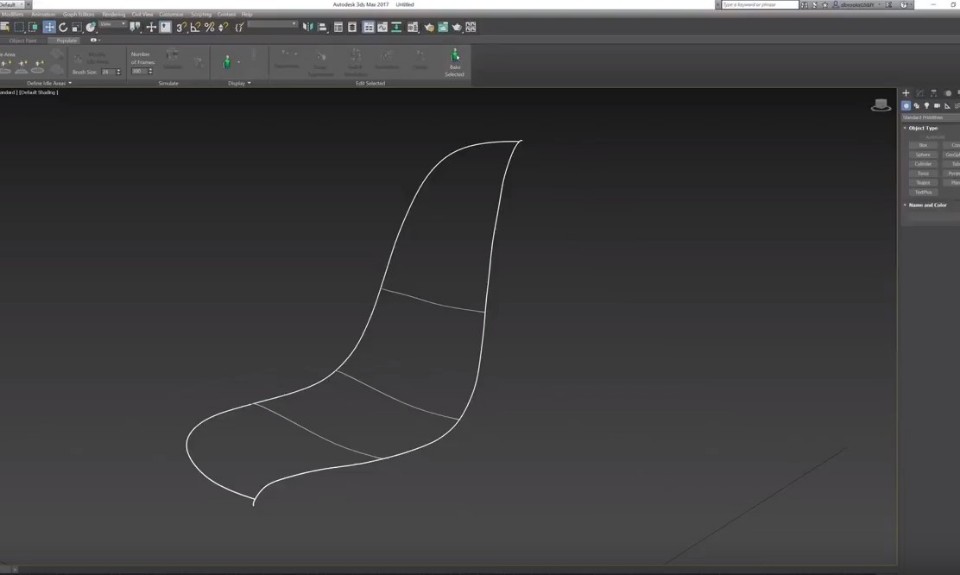Open Render Setup dialog
Viewport: 960px width, 575px height.
click(x=429, y=27)
